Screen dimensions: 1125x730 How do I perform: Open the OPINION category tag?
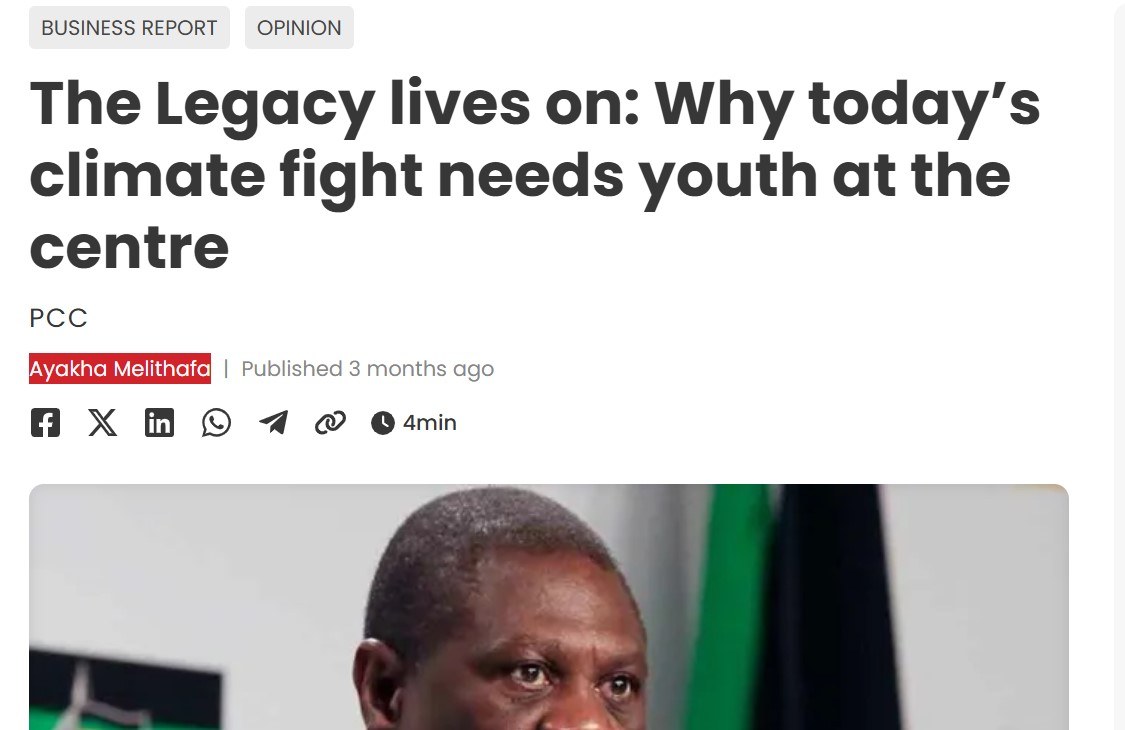click(x=299, y=28)
